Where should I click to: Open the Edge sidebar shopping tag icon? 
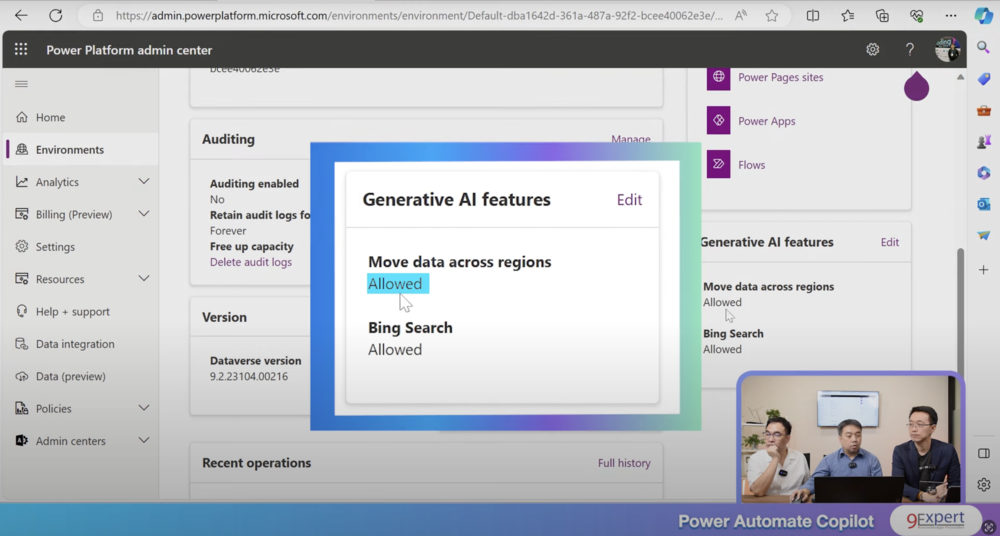[983, 78]
